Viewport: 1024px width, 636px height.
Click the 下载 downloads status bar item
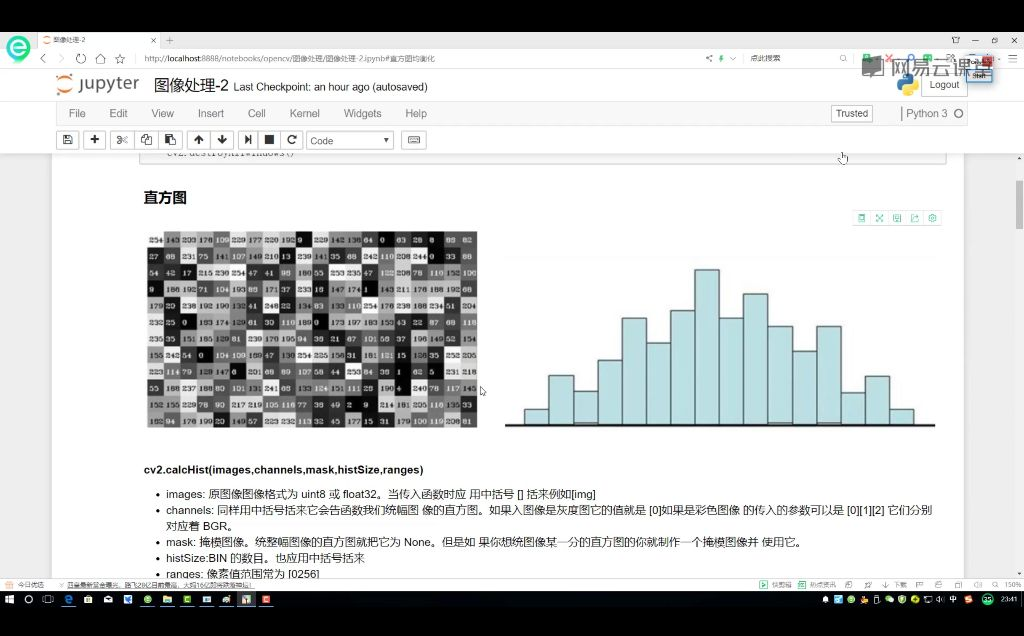pos(895,584)
